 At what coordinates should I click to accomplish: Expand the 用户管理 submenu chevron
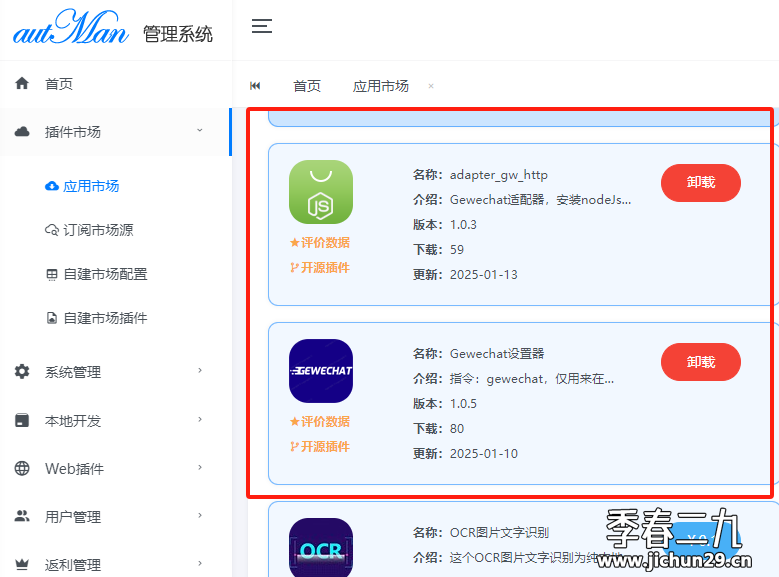200,515
